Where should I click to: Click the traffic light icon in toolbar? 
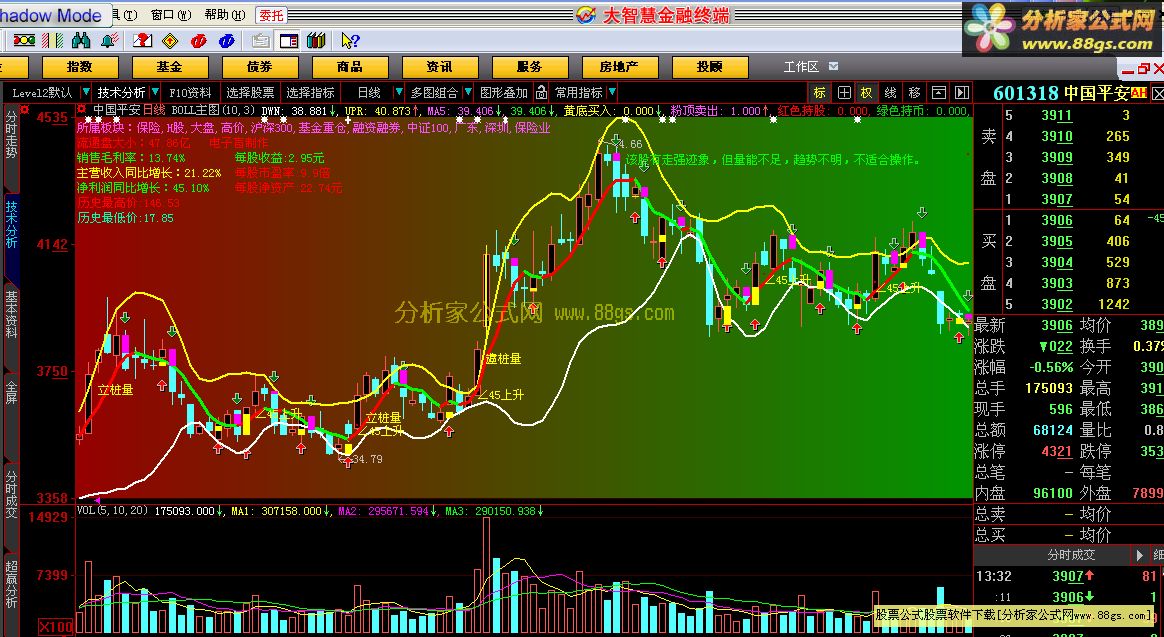click(x=24, y=40)
